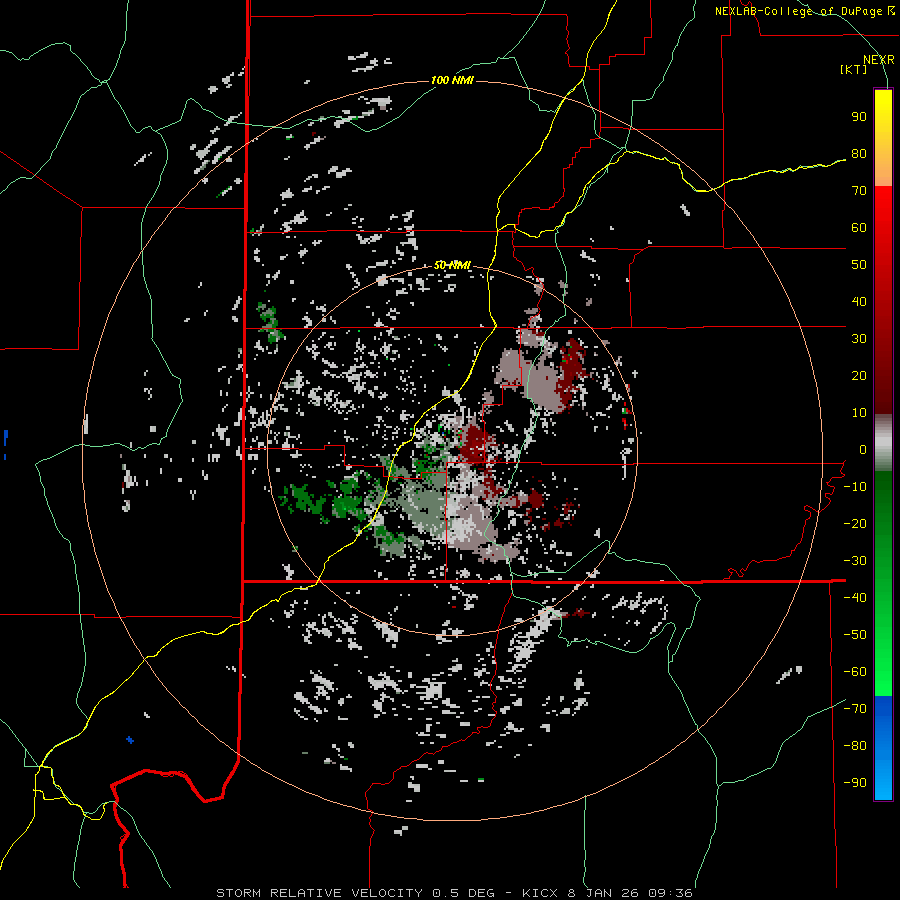Screen dimensions: 900x900
Task: Click the positive 10 knot scale label
Action: coord(859,413)
